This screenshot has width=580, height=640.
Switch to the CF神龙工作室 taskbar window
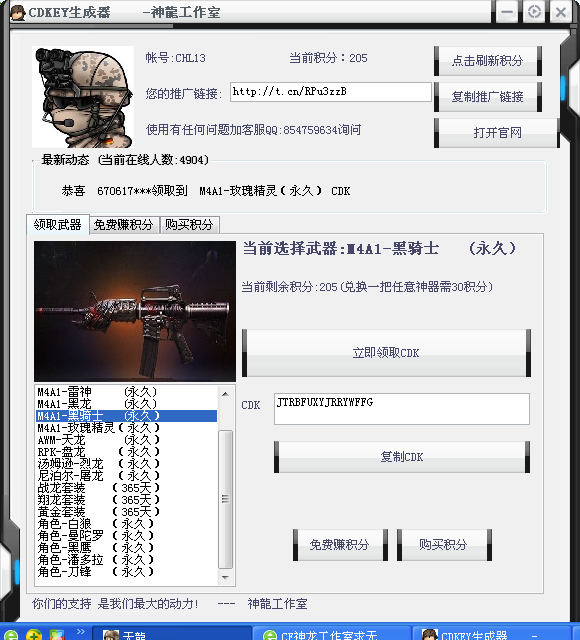tap(331, 634)
